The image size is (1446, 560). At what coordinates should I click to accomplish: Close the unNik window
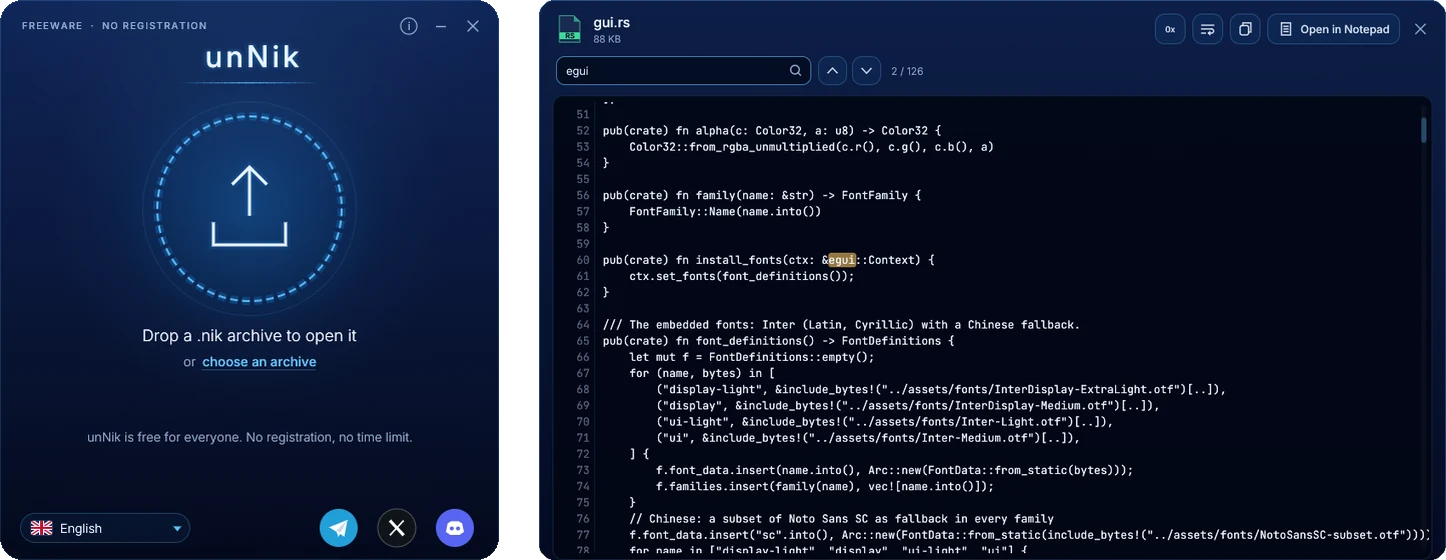[x=473, y=26]
